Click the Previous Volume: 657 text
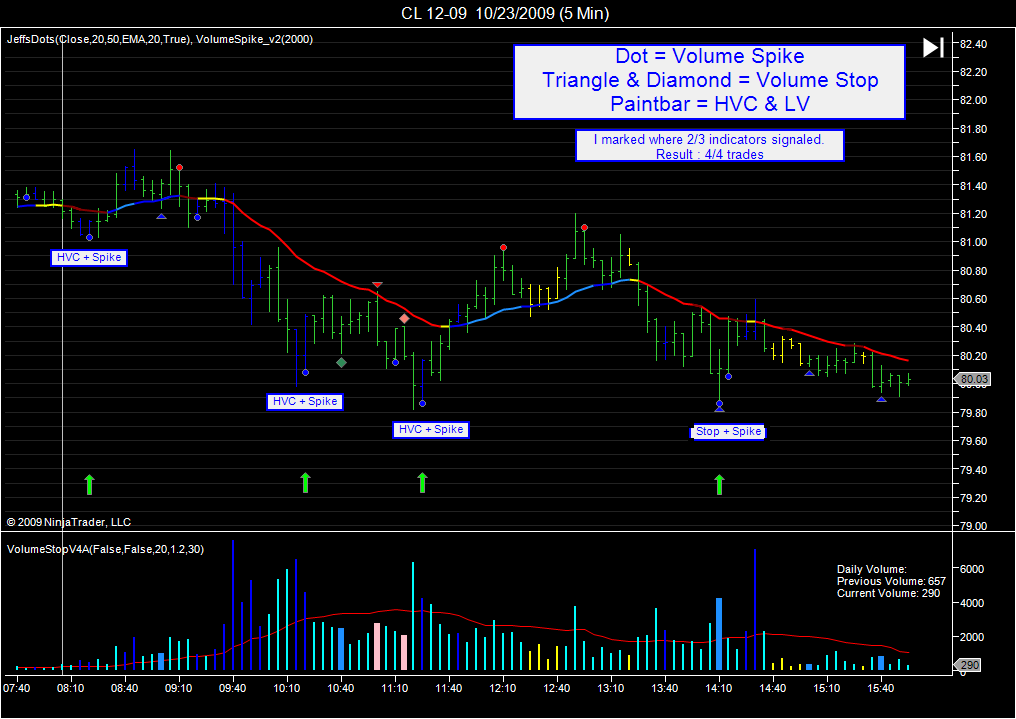 [x=891, y=582]
